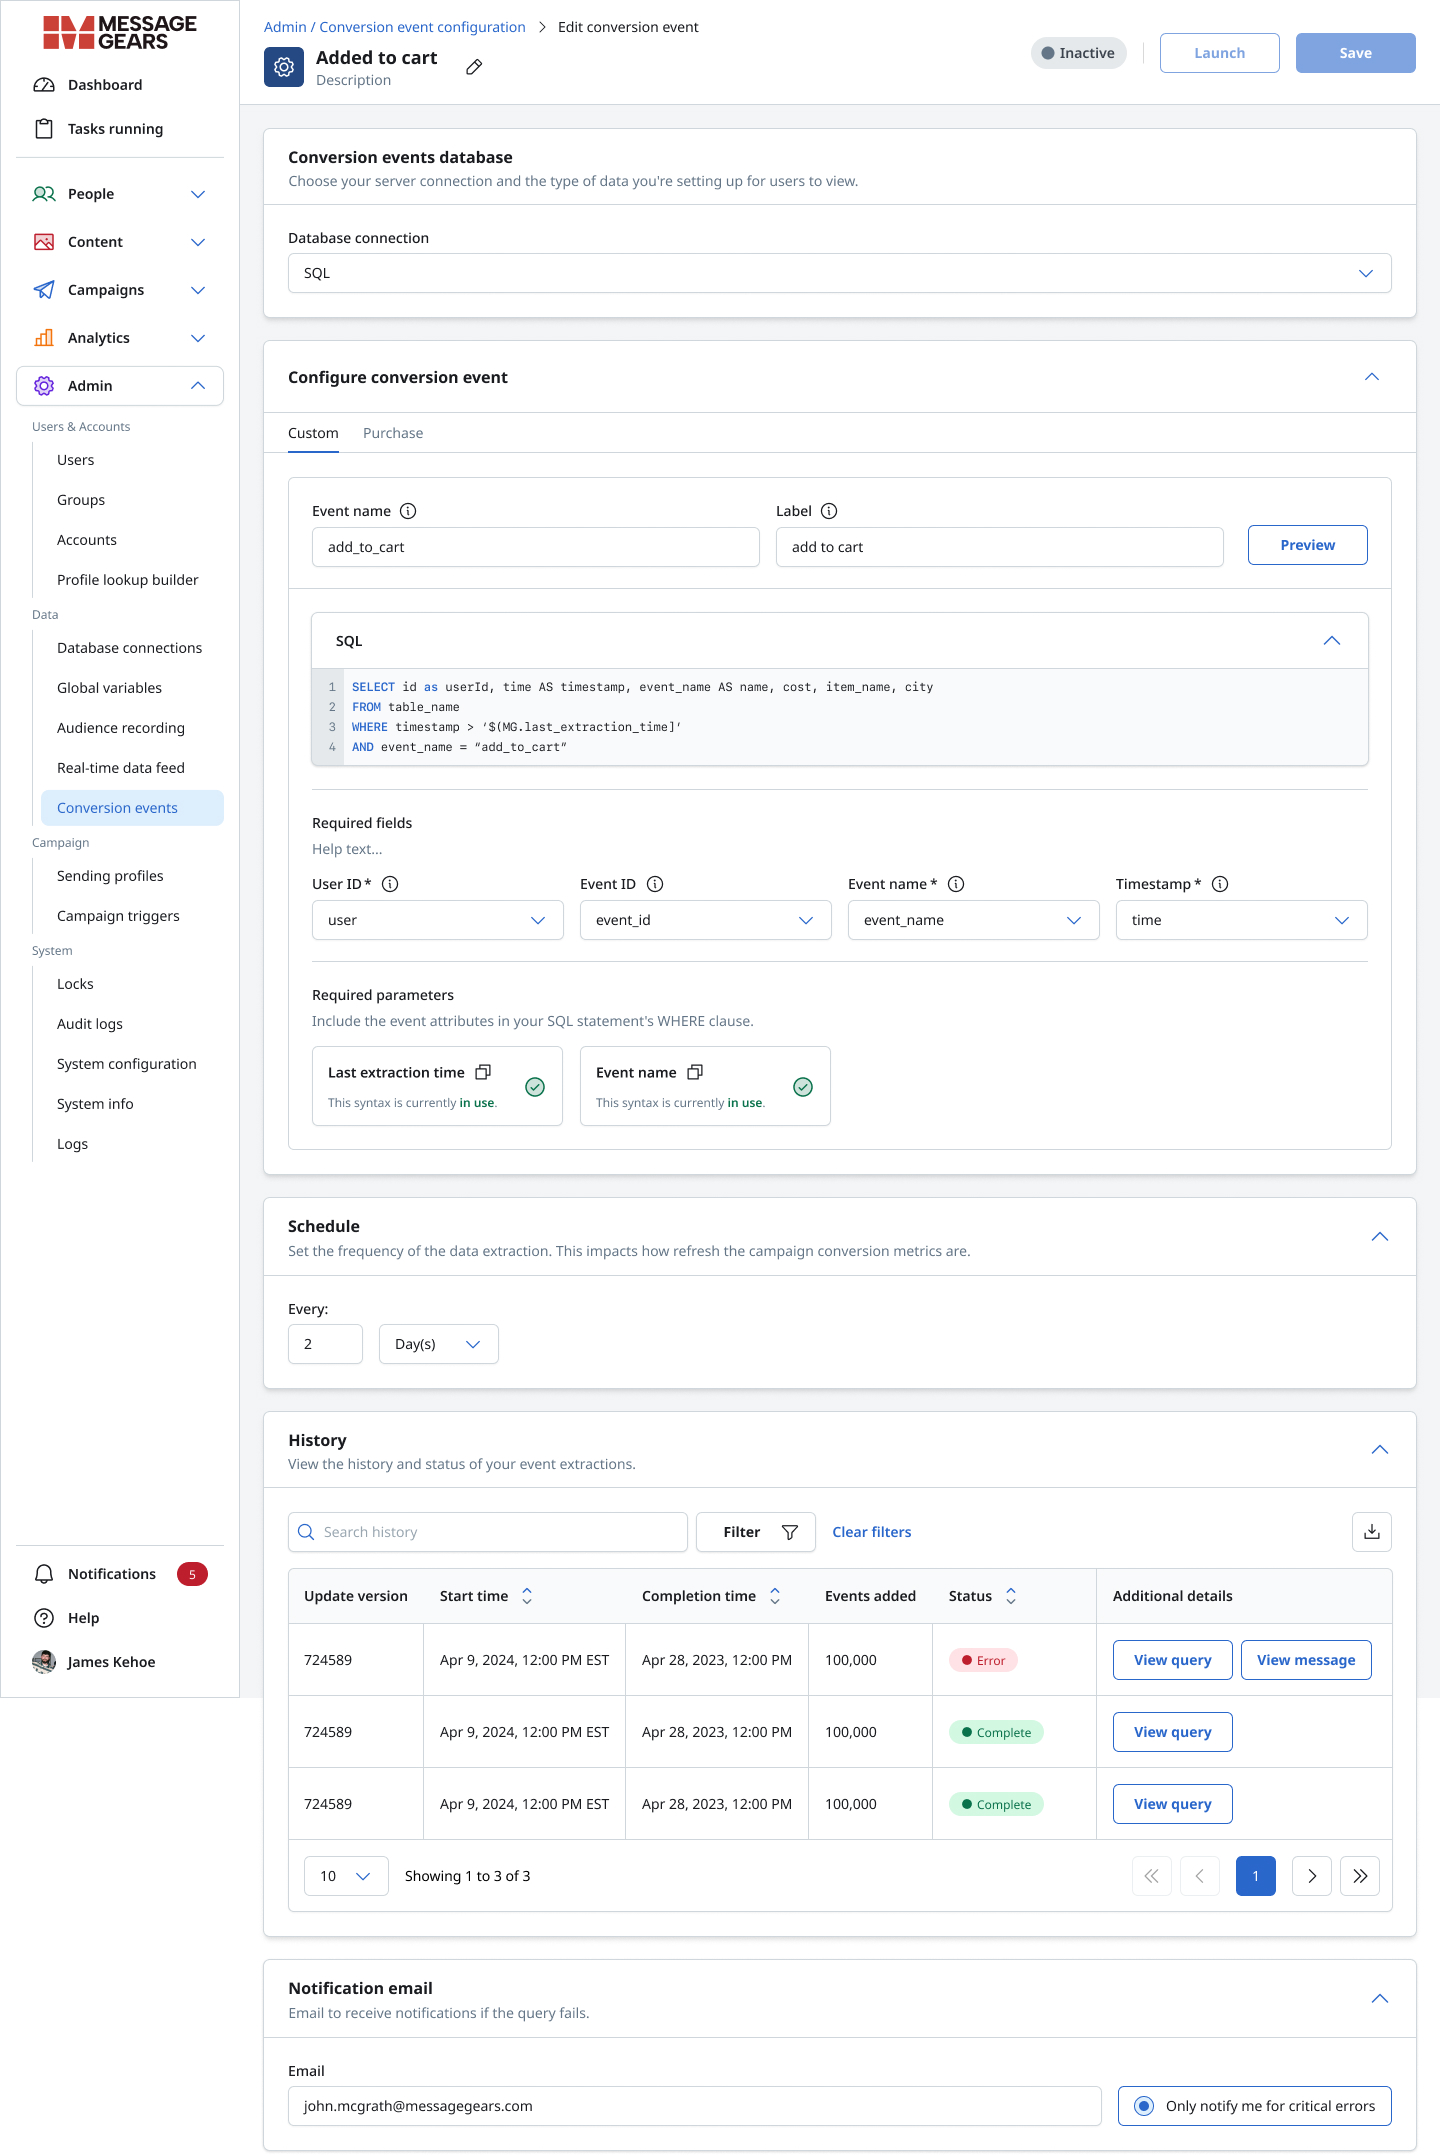Click the search magnifier icon in history

point(307,1532)
